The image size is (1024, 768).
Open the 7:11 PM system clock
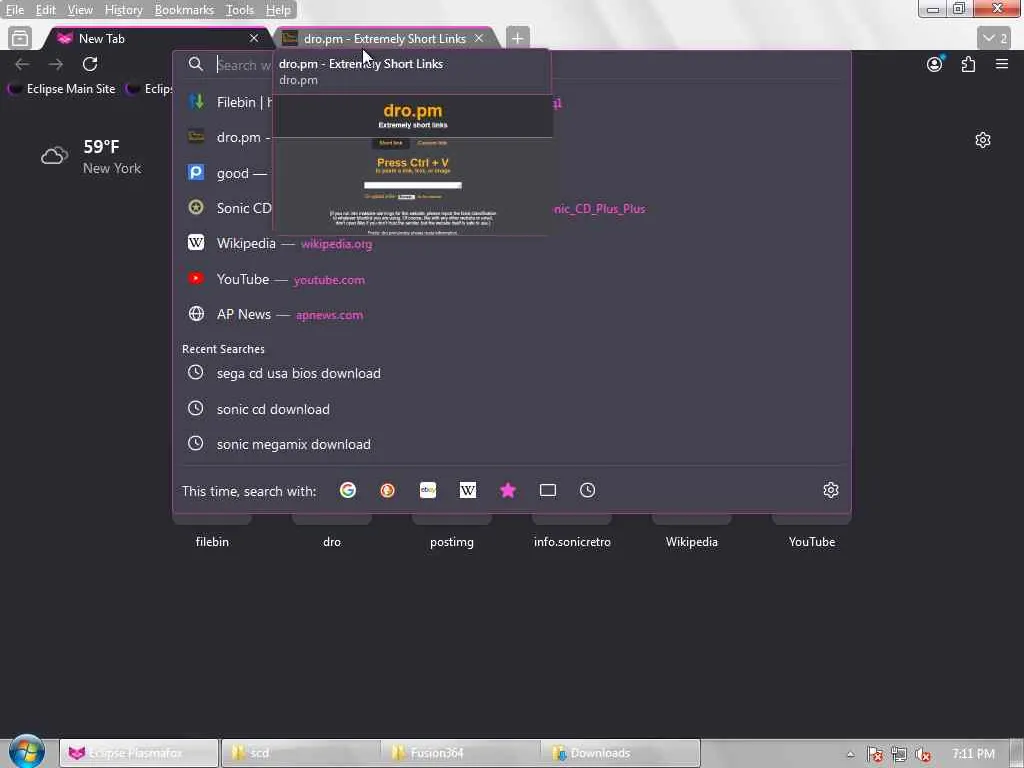(973, 754)
